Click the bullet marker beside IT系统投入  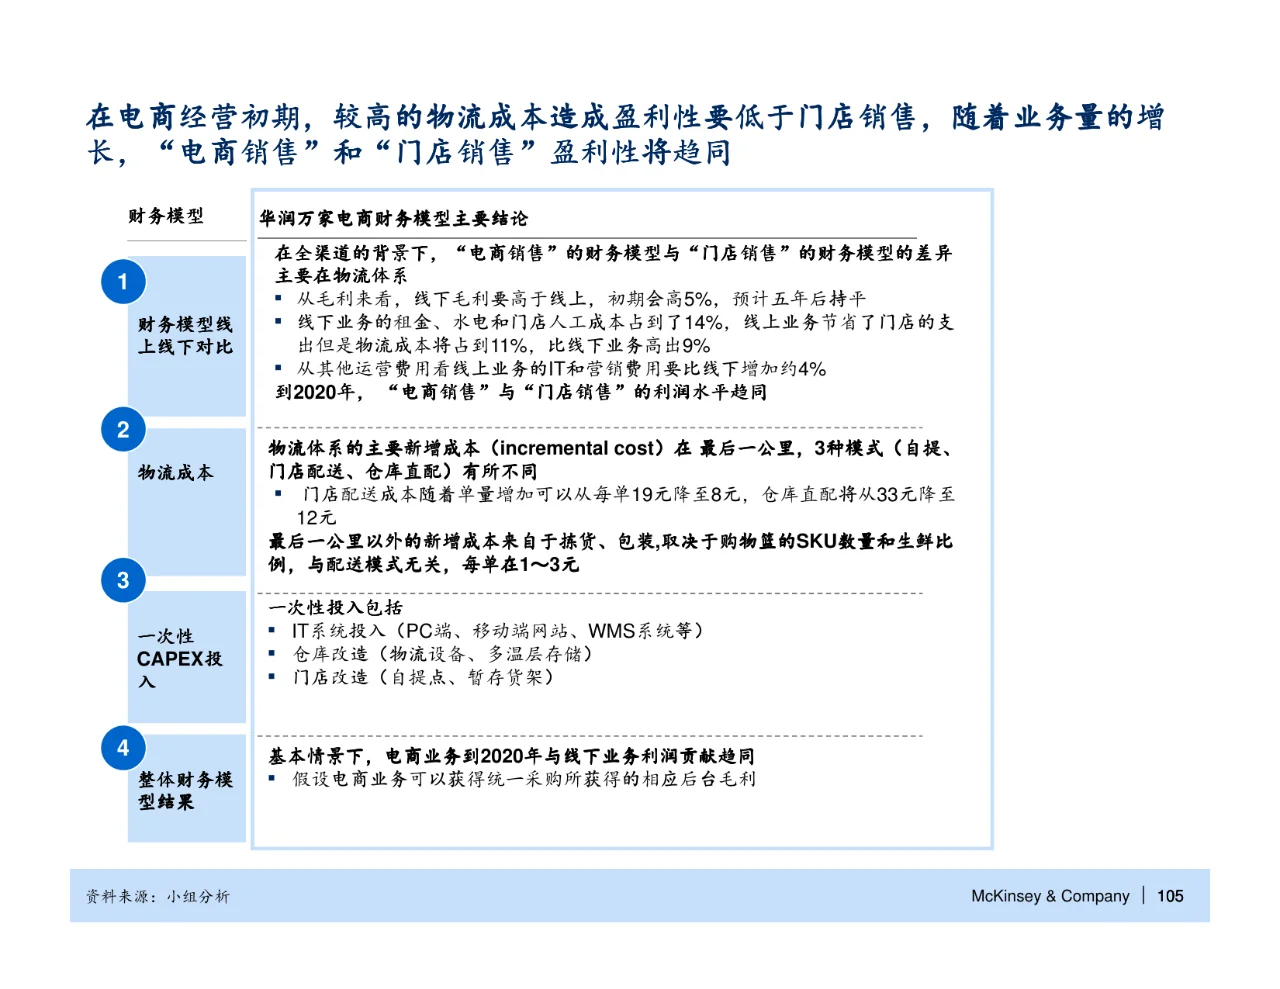click(270, 631)
